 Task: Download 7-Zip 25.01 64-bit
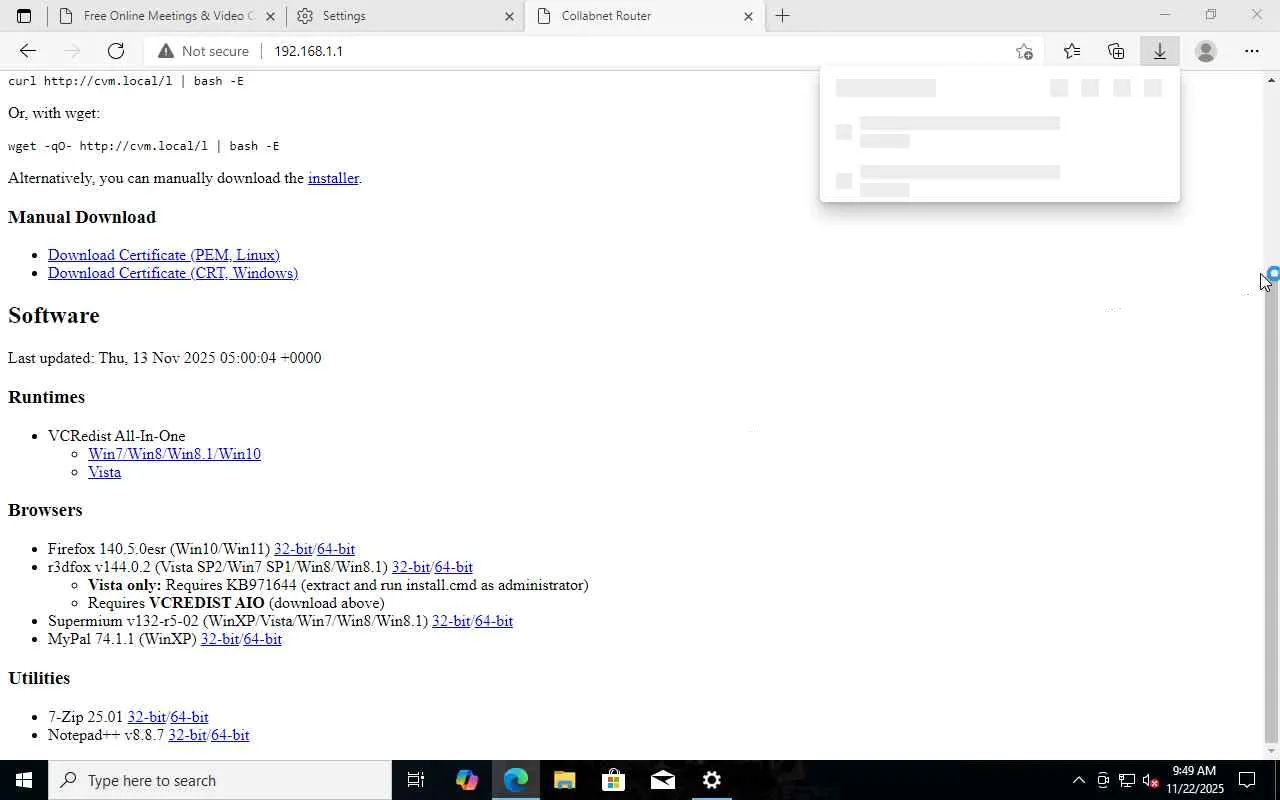tap(190, 717)
